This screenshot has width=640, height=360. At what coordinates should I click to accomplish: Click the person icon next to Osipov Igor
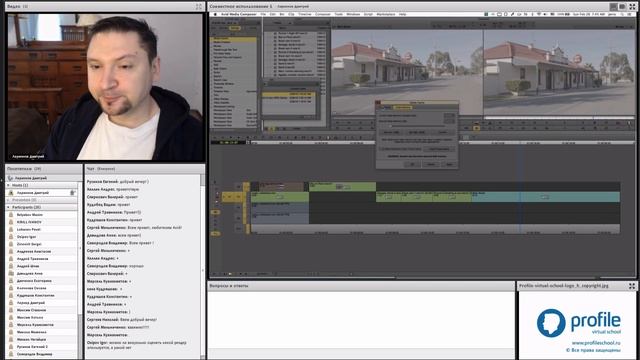tap(11, 237)
